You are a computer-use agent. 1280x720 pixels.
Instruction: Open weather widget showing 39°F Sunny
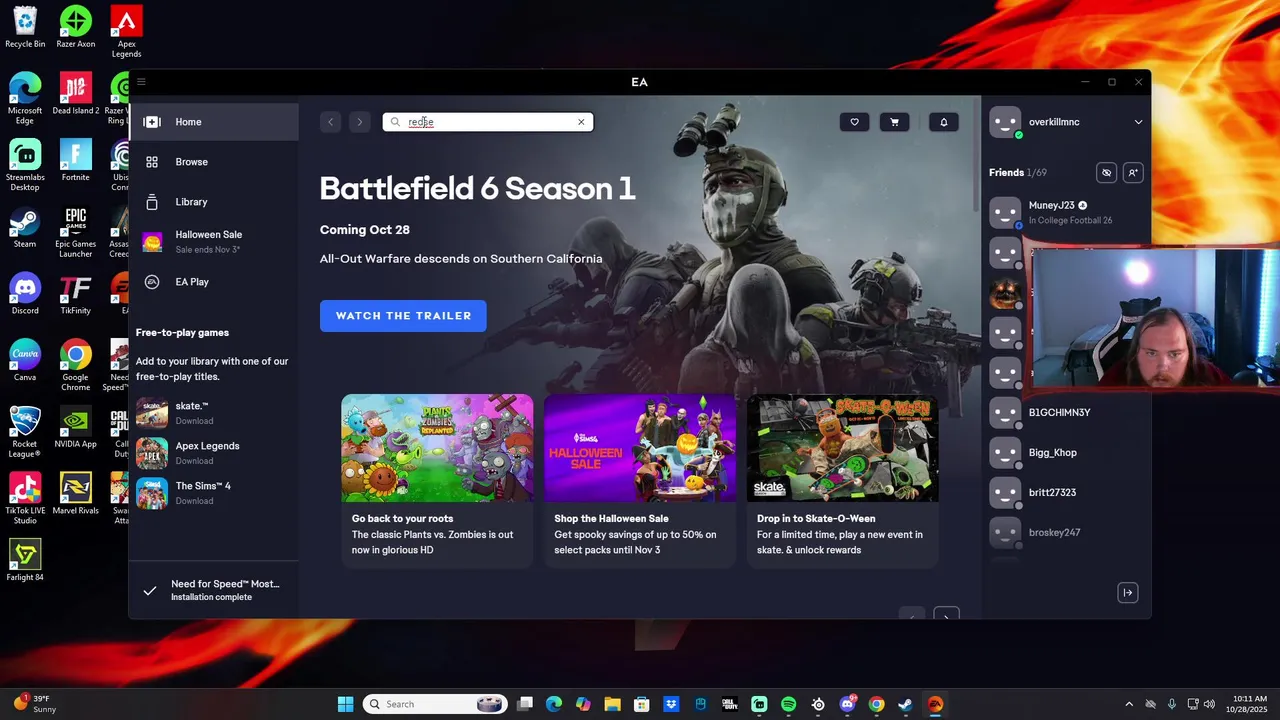(35, 704)
